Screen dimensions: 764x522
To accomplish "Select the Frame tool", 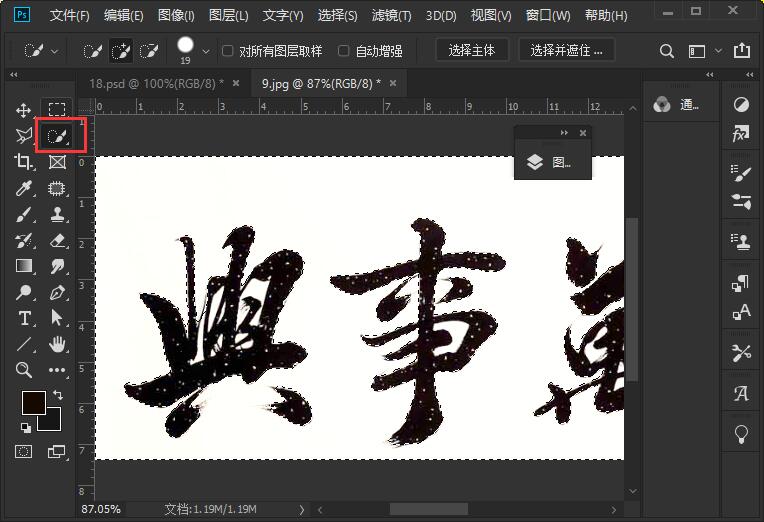I will click(57, 162).
